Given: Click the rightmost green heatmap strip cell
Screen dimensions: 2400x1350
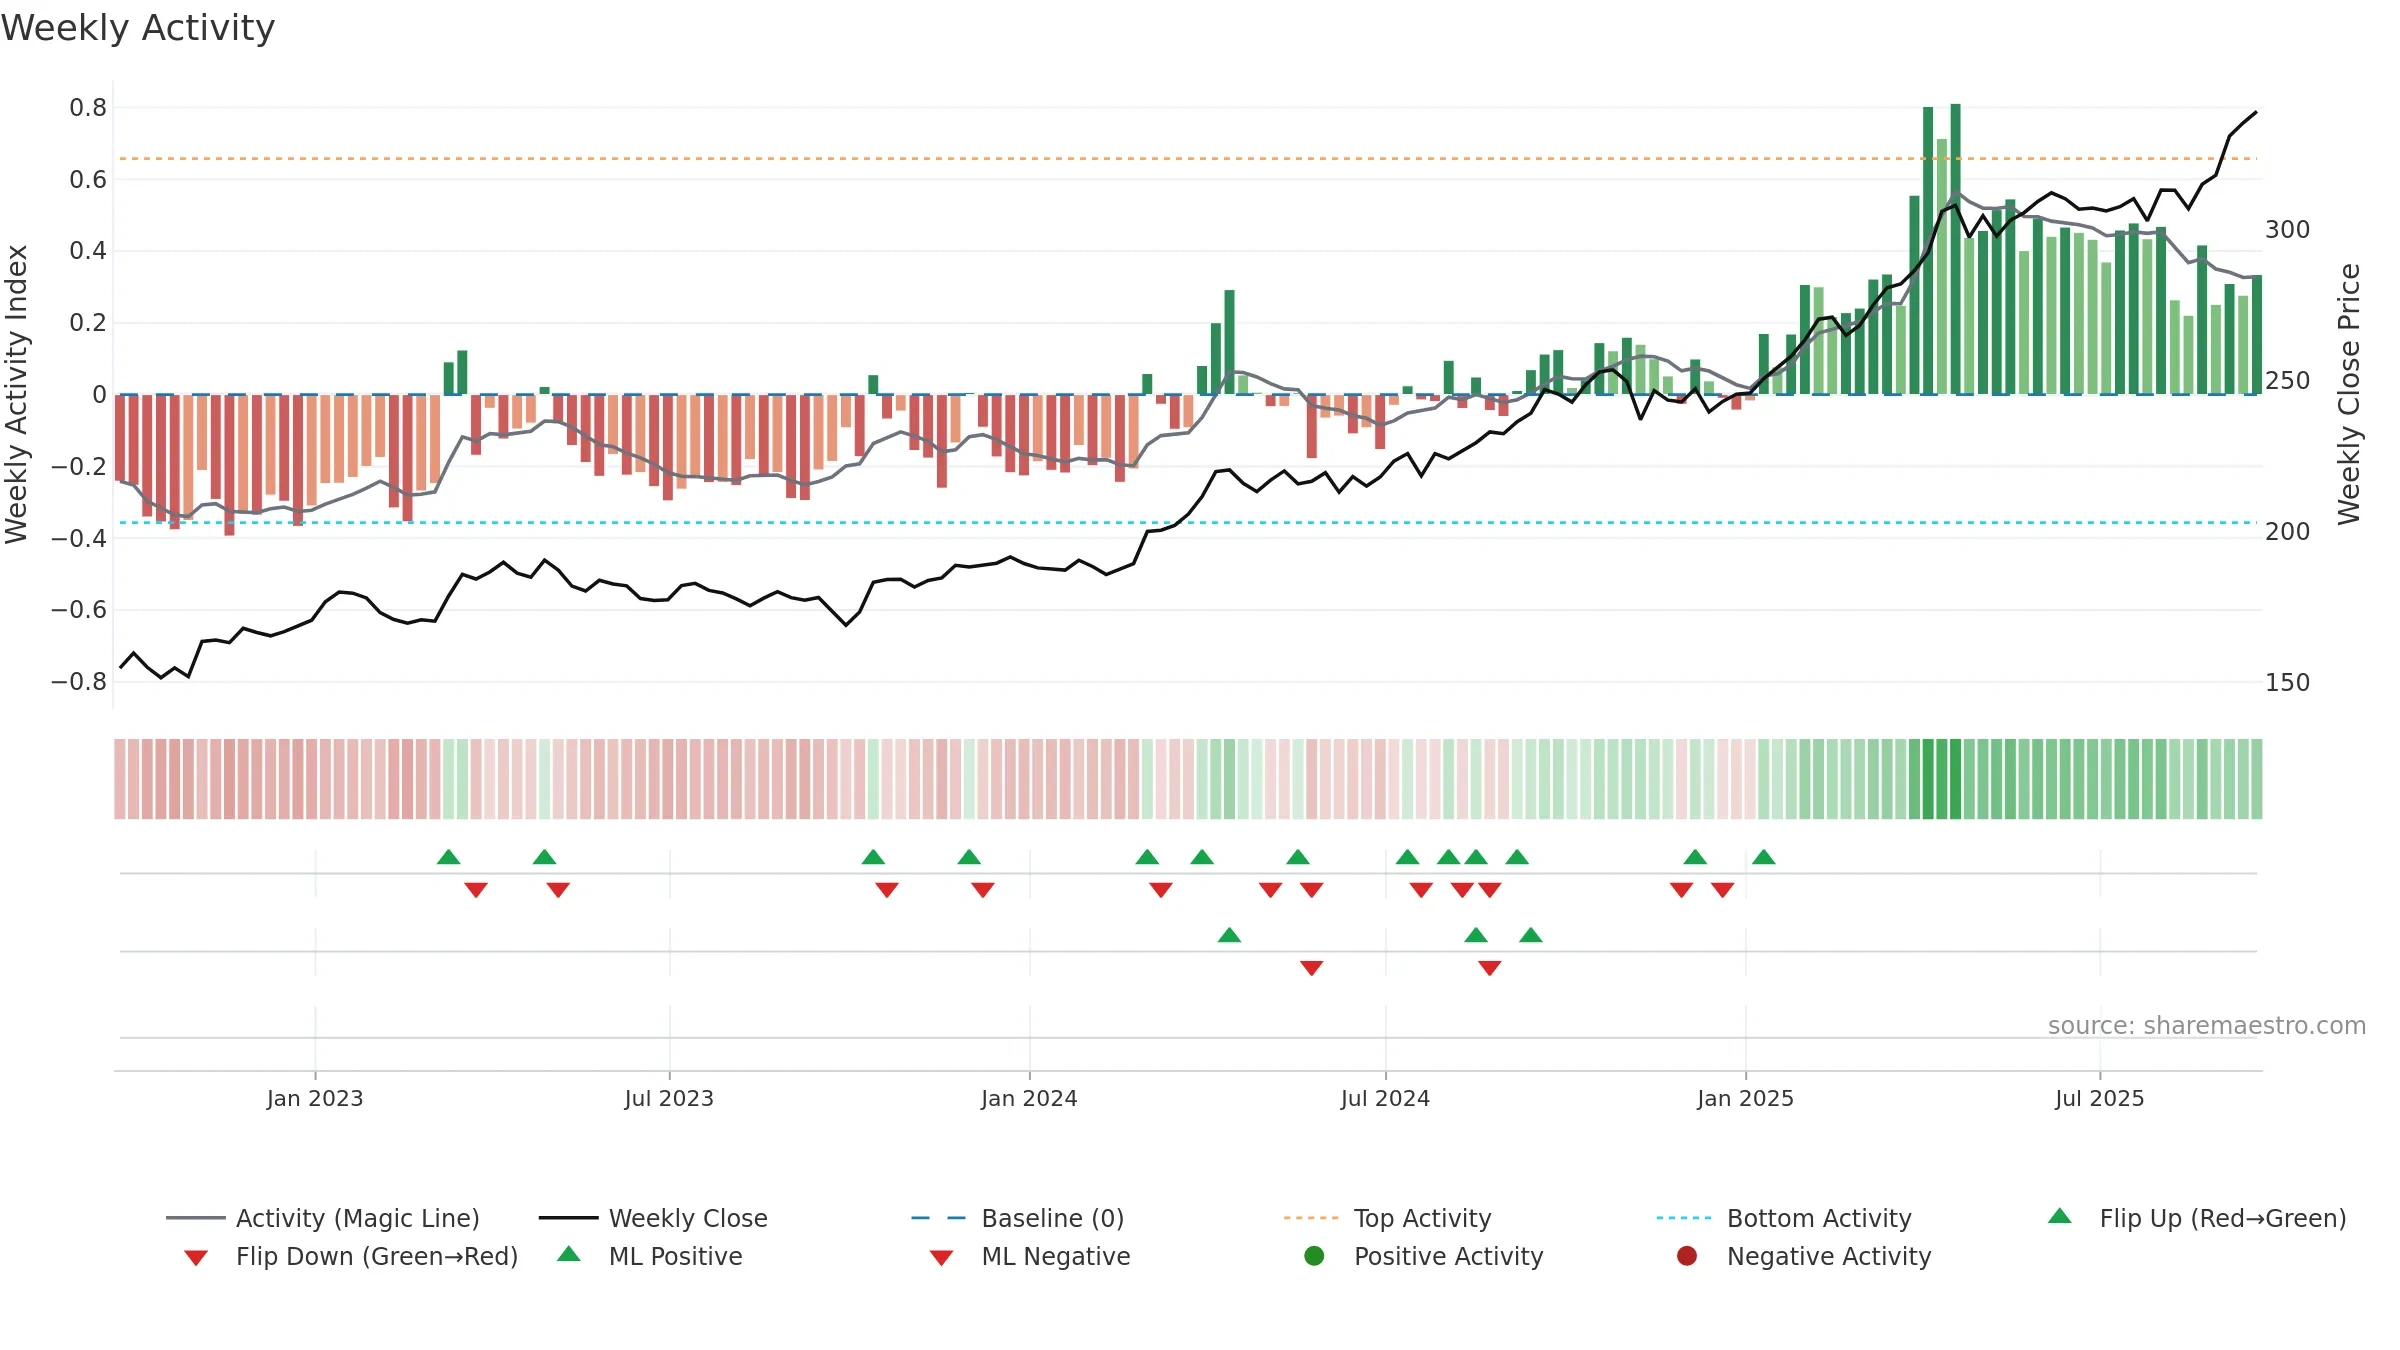Looking at the screenshot, I should tap(2257, 779).
